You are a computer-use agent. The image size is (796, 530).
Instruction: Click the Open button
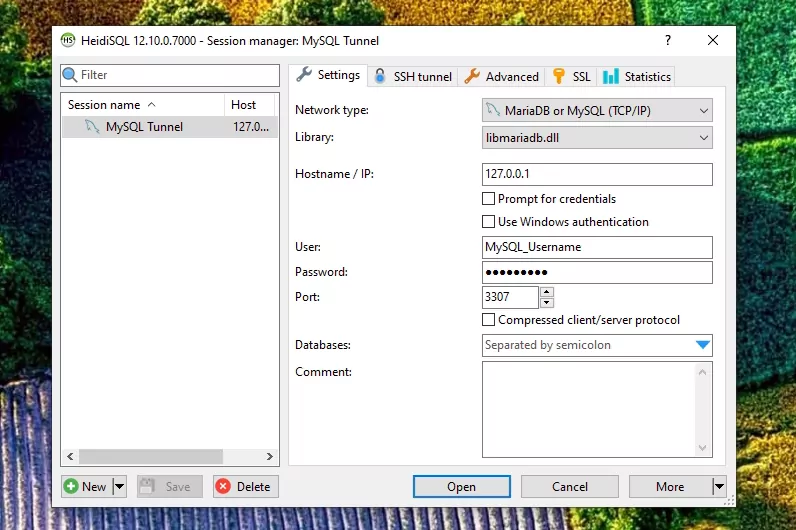pos(461,486)
